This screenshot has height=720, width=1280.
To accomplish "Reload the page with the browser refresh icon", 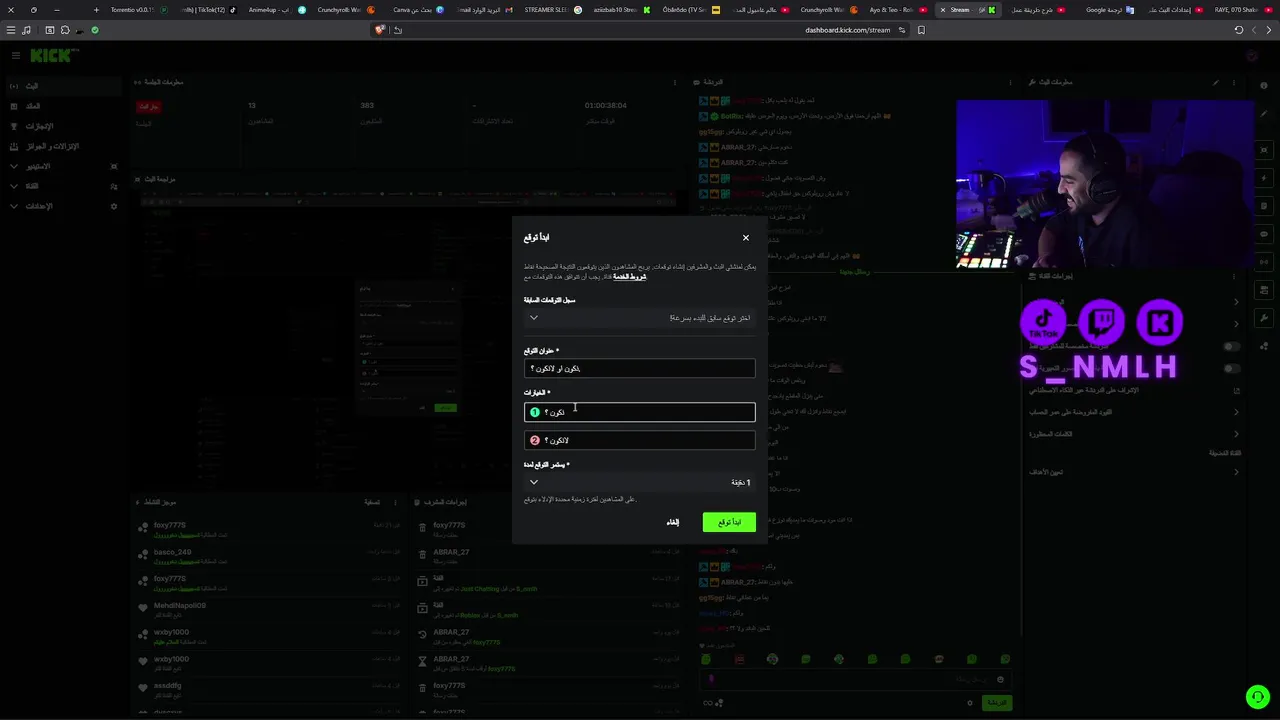I will click(1239, 30).
